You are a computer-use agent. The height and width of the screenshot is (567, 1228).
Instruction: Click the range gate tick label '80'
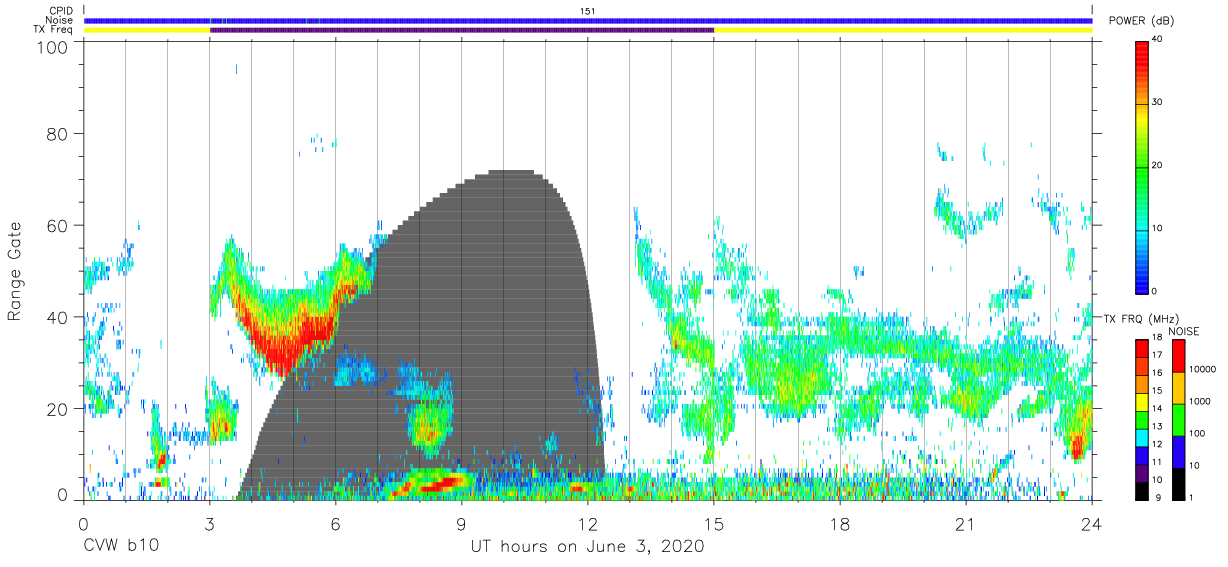[56, 133]
